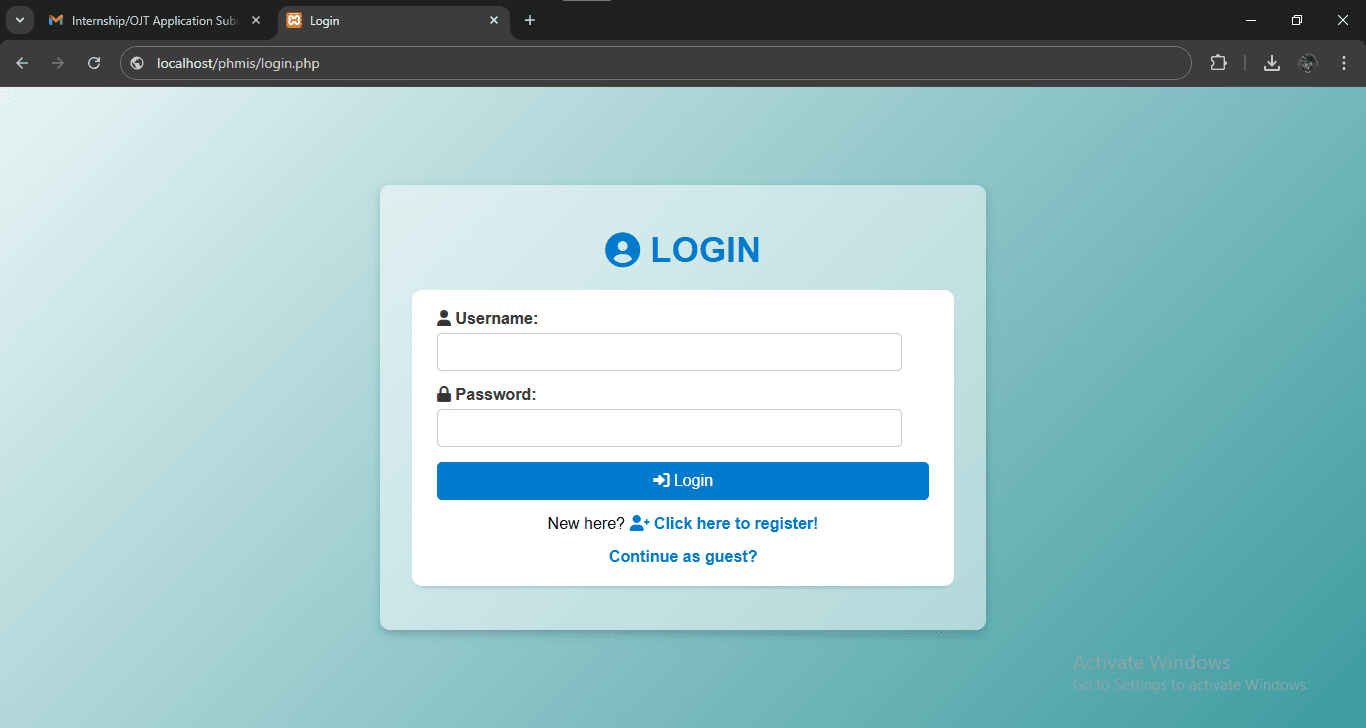Close the browser window
This screenshot has height=728, width=1366.
tap(1343, 20)
